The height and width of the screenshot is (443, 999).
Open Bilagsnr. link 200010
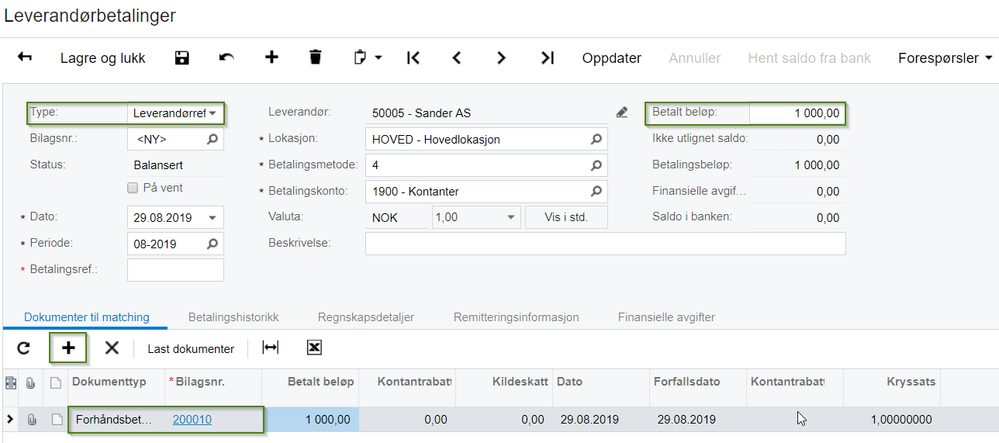[x=192, y=420]
